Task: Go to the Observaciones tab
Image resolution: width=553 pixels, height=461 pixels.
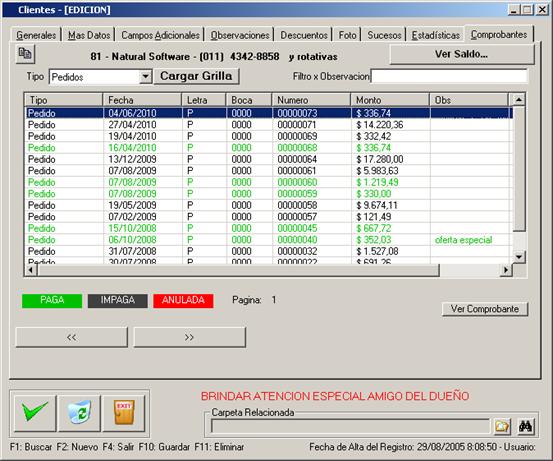Action: point(240,35)
